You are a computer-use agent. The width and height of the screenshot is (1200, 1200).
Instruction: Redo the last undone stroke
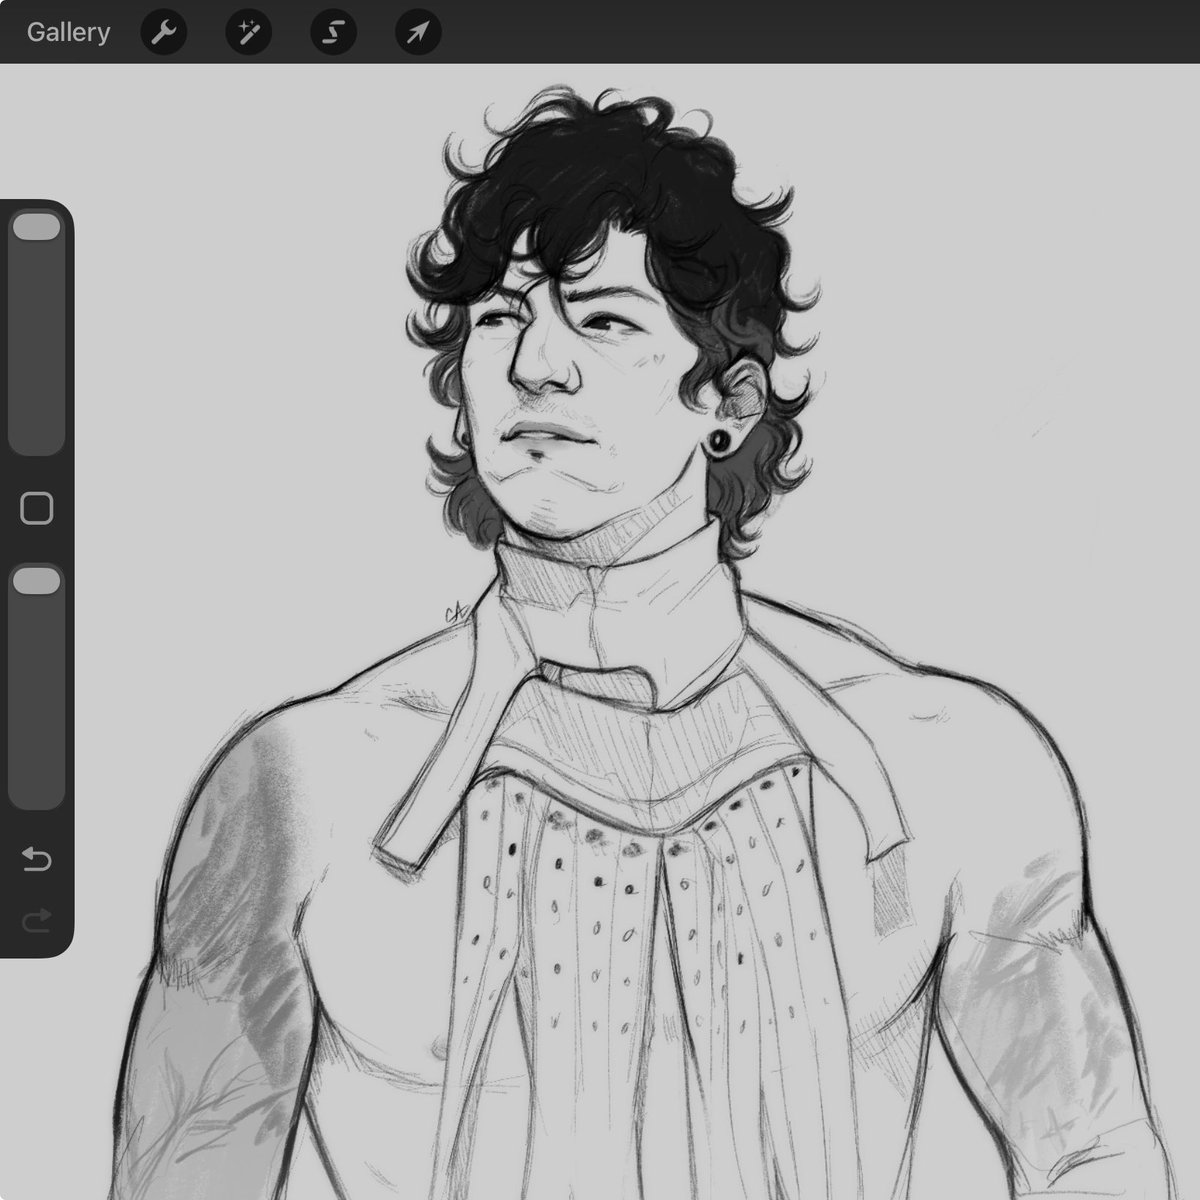point(36,920)
